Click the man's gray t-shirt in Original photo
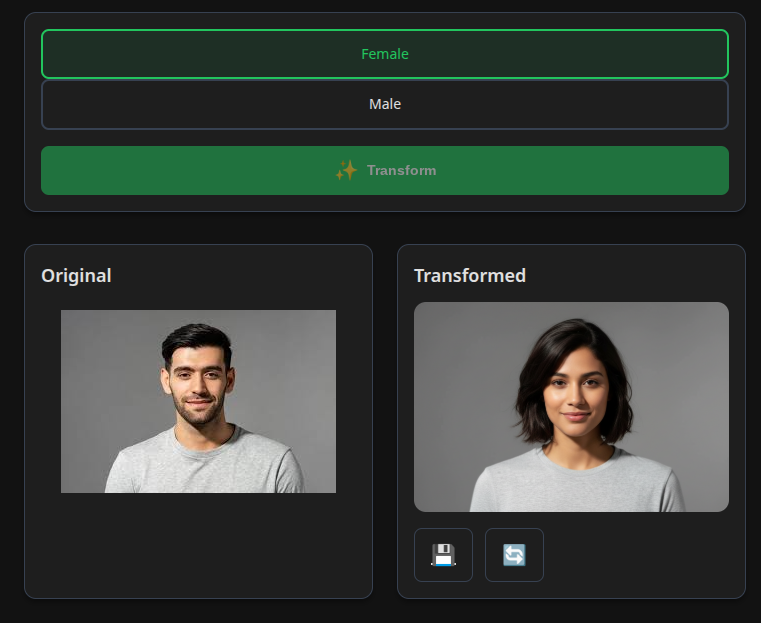Screen dimensions: 761x623 [204, 466]
